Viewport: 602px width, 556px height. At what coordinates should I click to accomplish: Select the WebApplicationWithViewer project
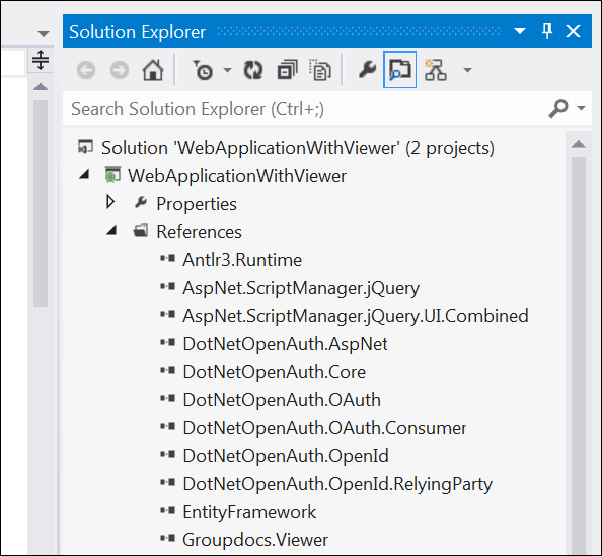coord(237,176)
